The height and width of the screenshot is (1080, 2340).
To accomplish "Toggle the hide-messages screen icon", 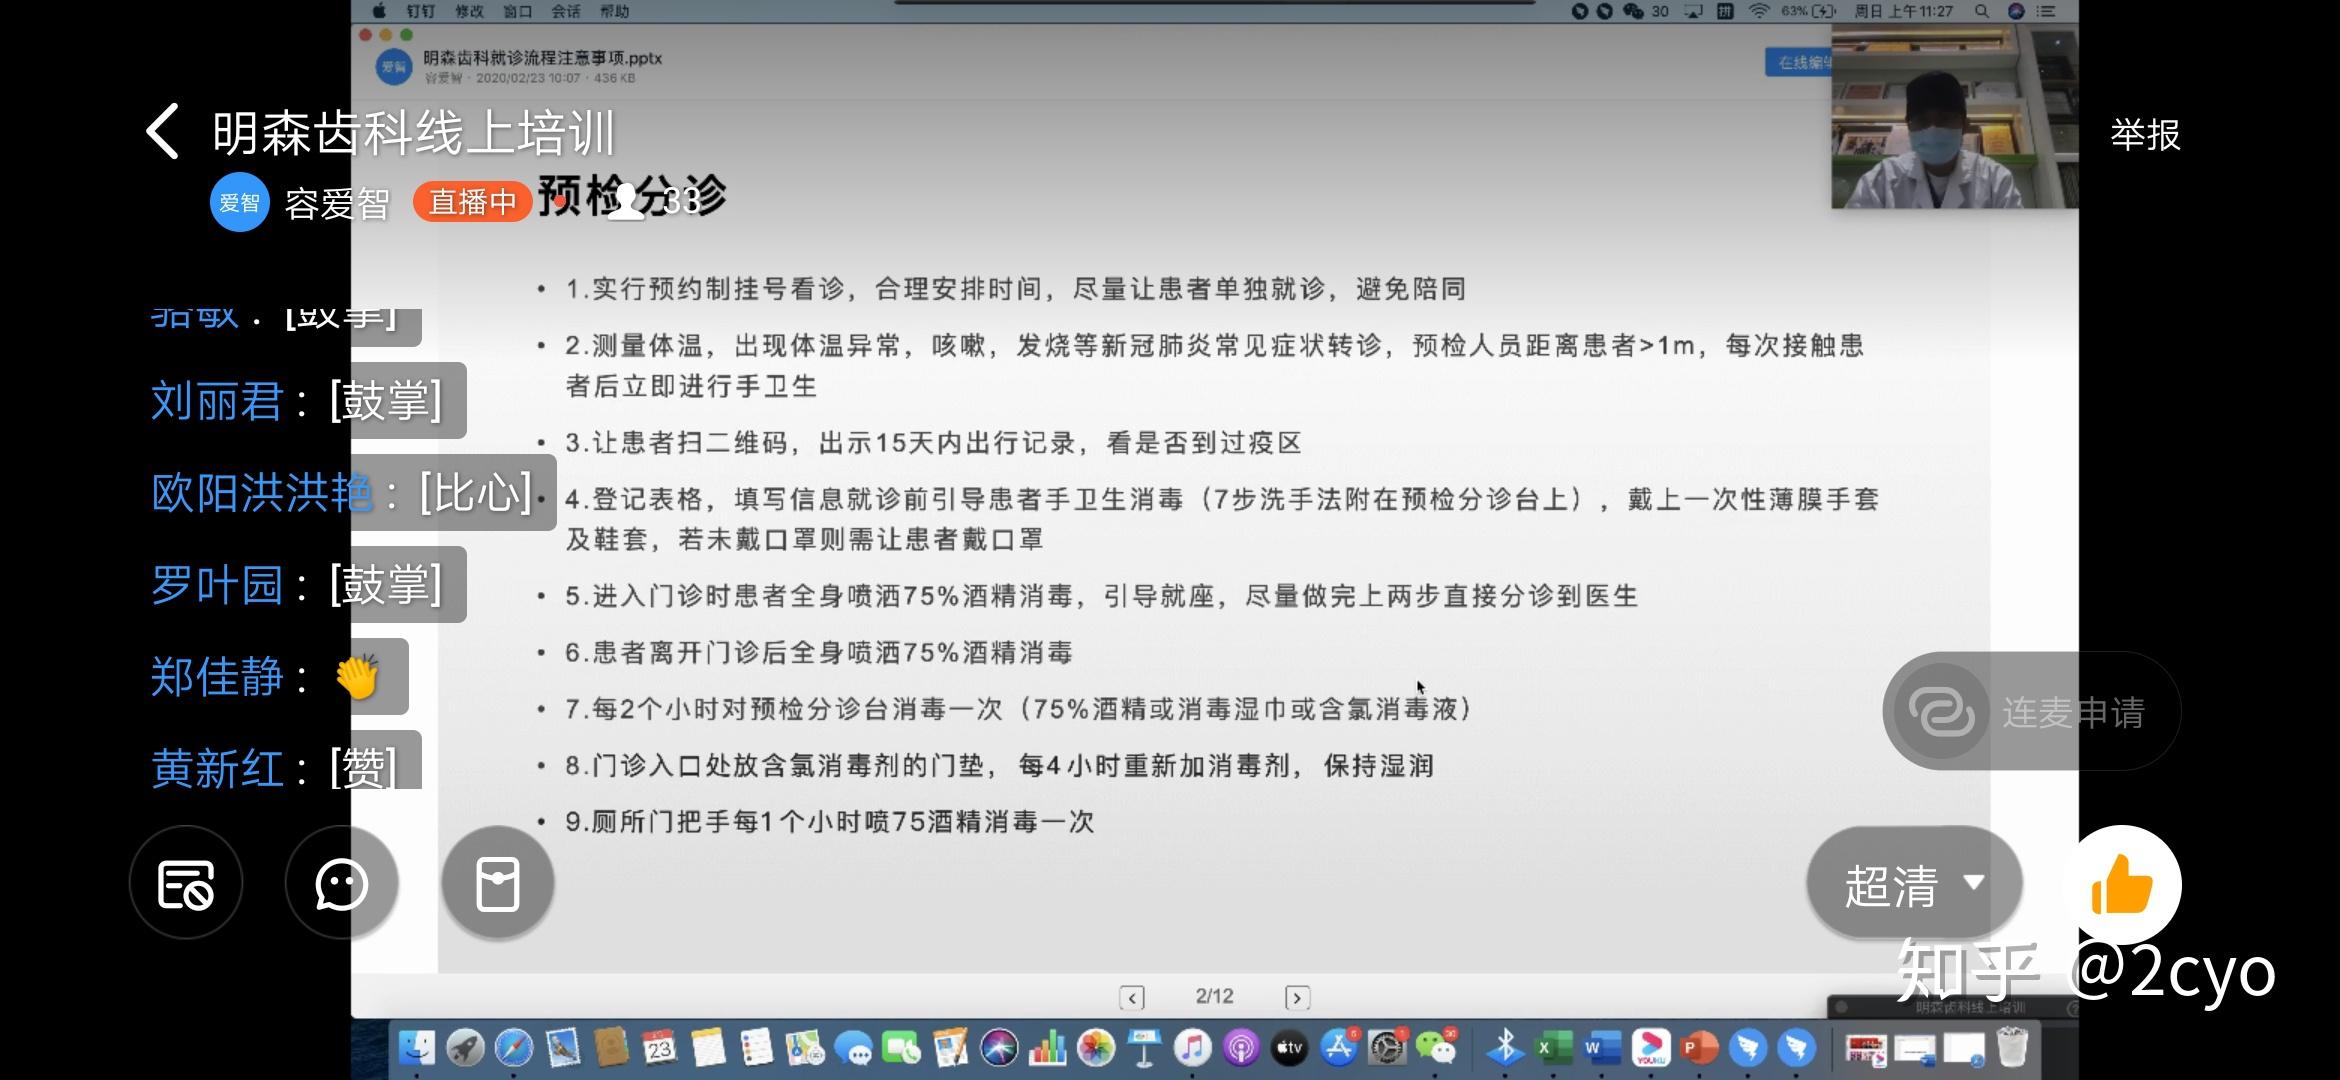I will (x=186, y=884).
